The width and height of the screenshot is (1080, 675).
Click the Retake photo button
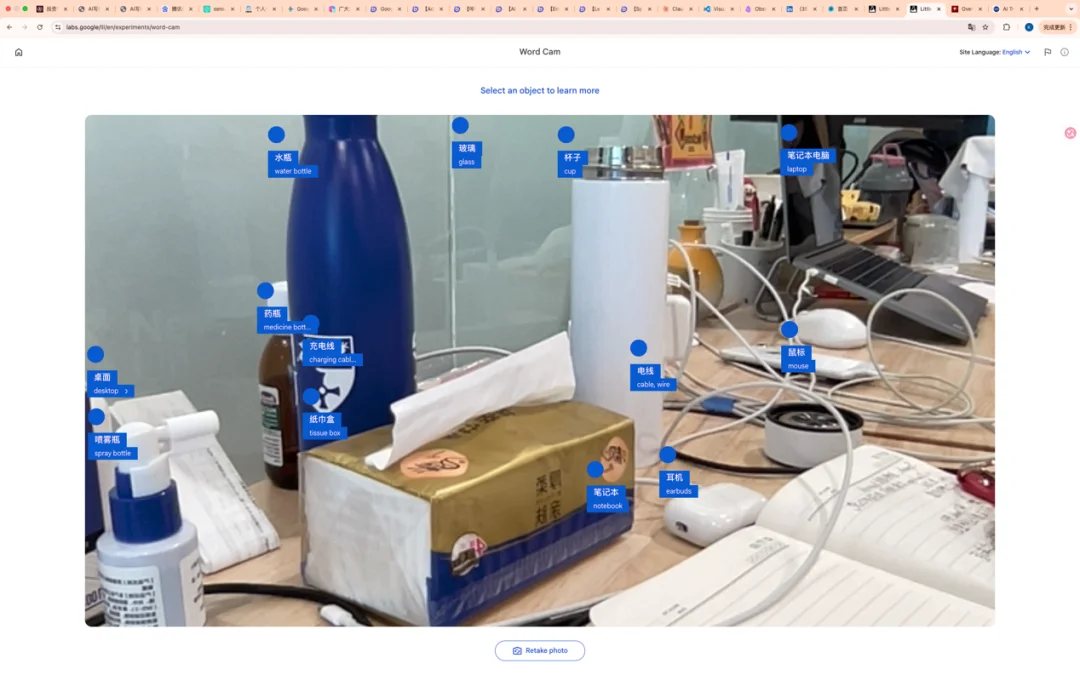(x=540, y=651)
